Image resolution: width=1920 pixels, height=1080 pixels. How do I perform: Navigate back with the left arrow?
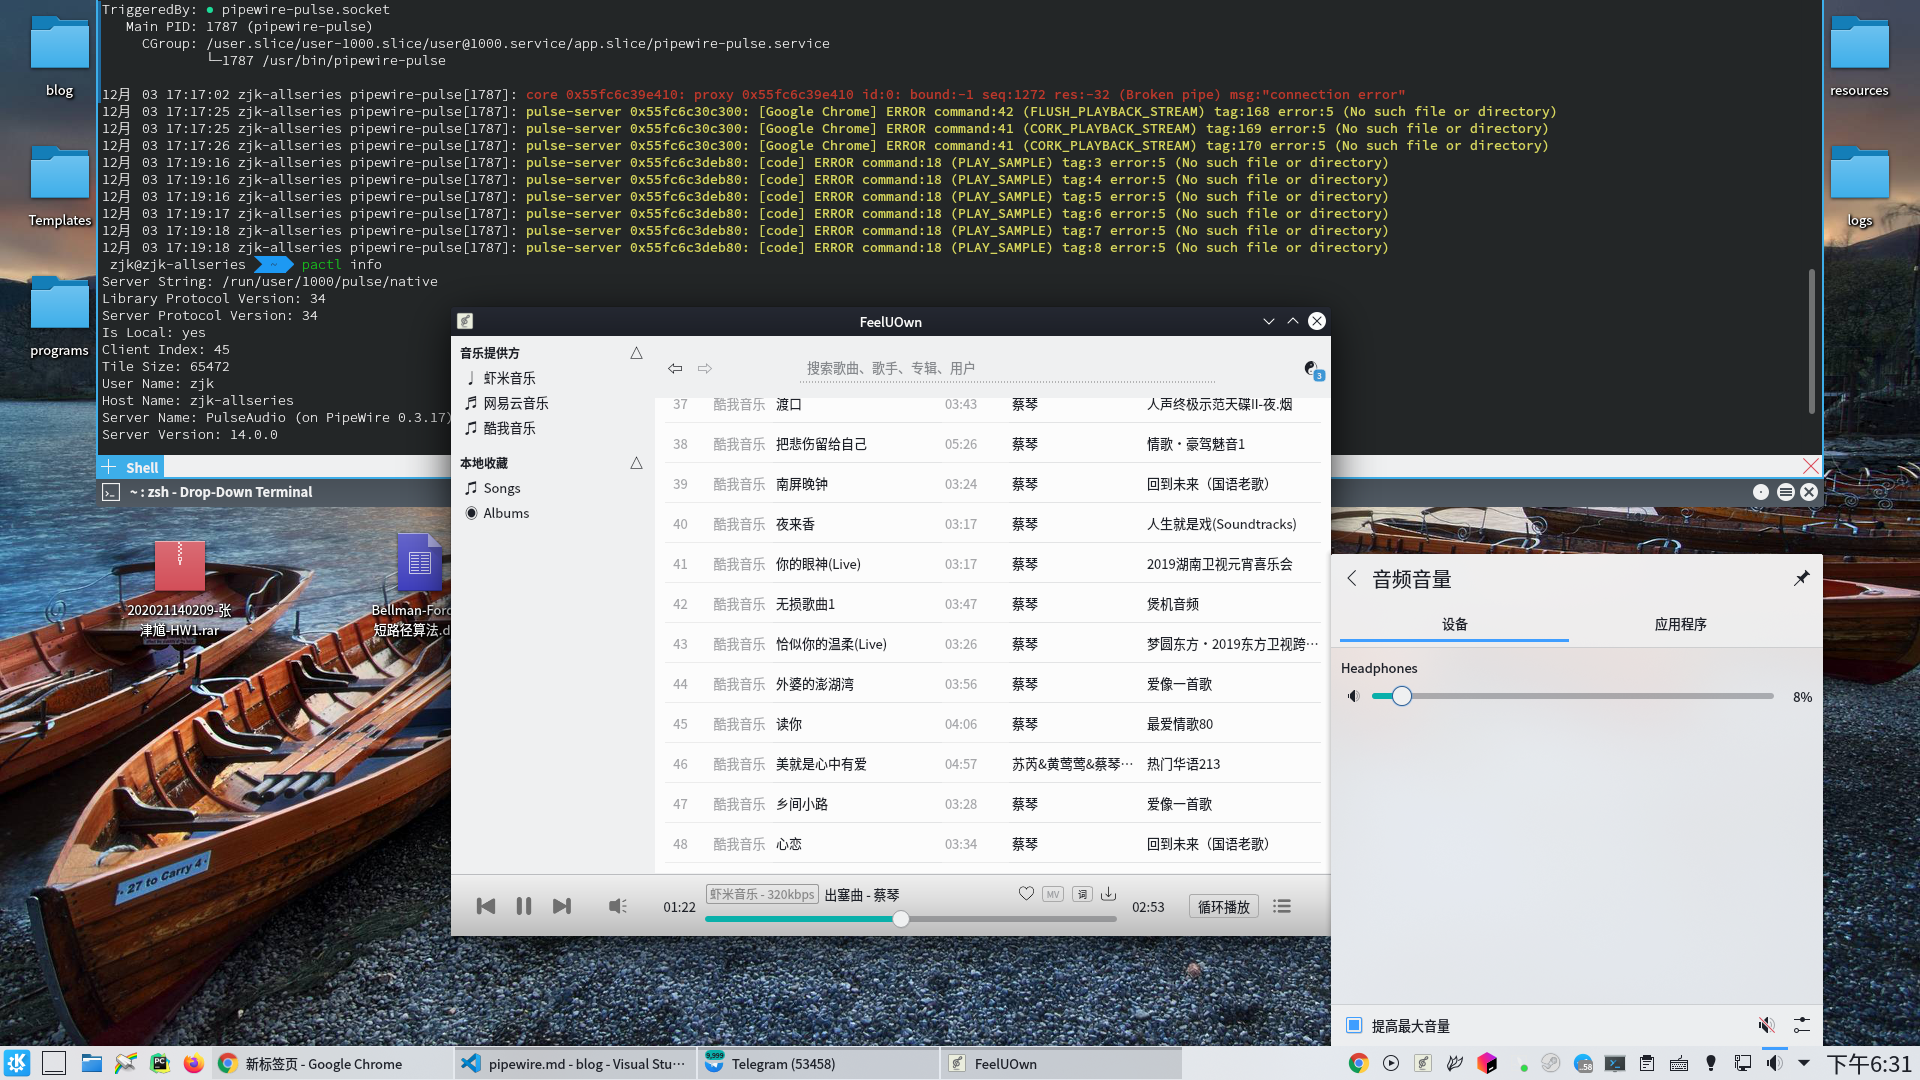[x=675, y=368]
